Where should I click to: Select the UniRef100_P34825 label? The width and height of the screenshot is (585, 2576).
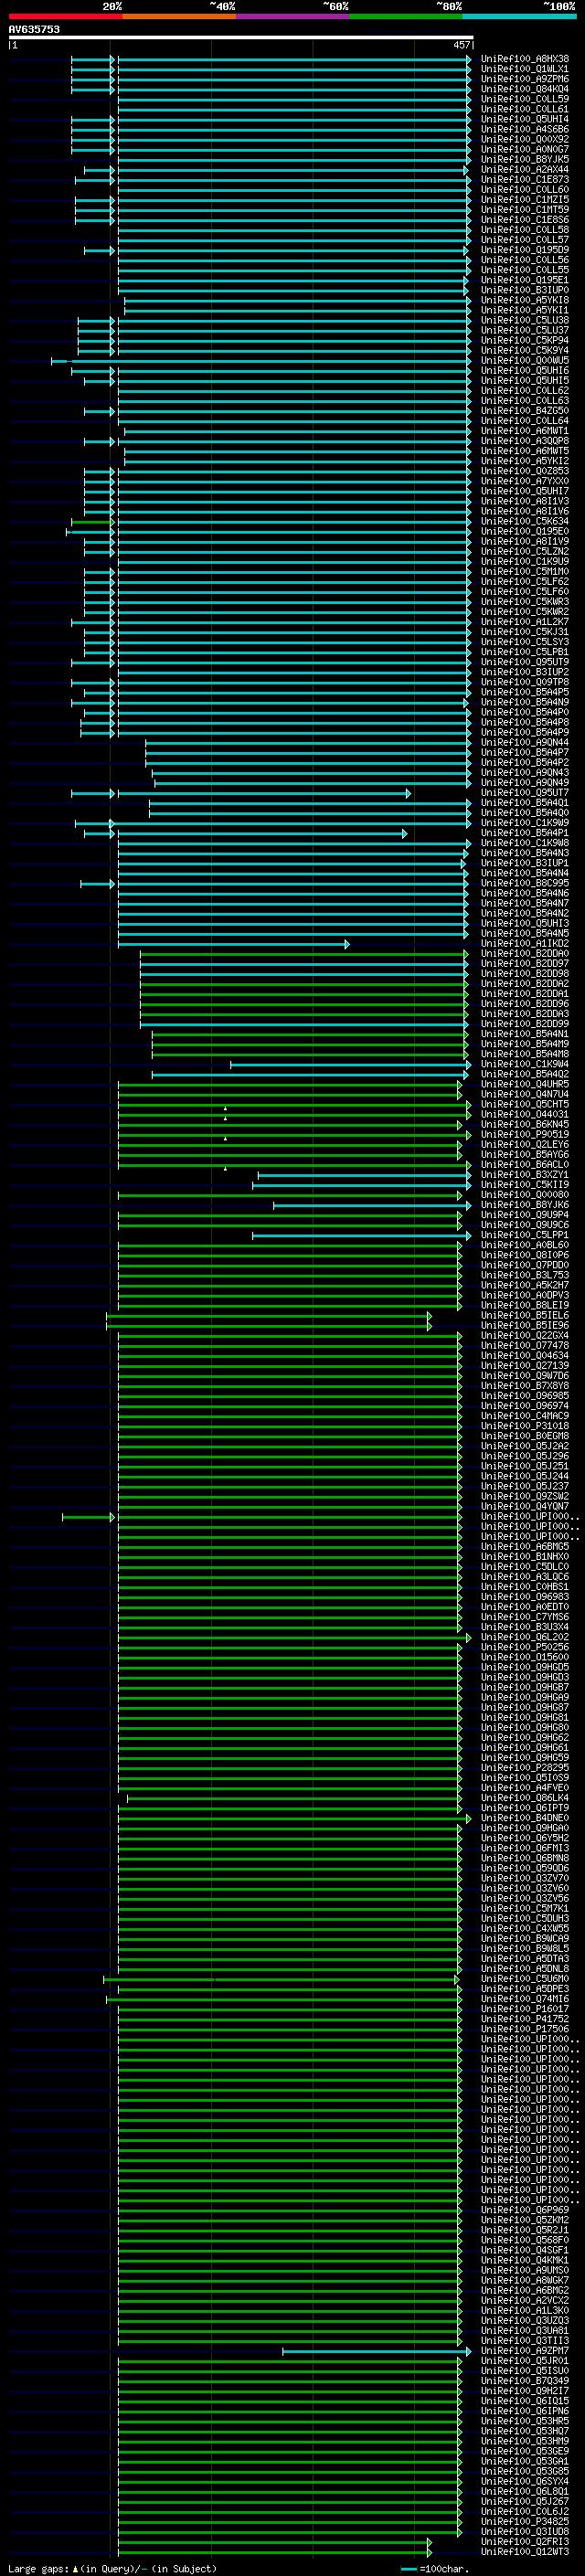tap(525, 2521)
